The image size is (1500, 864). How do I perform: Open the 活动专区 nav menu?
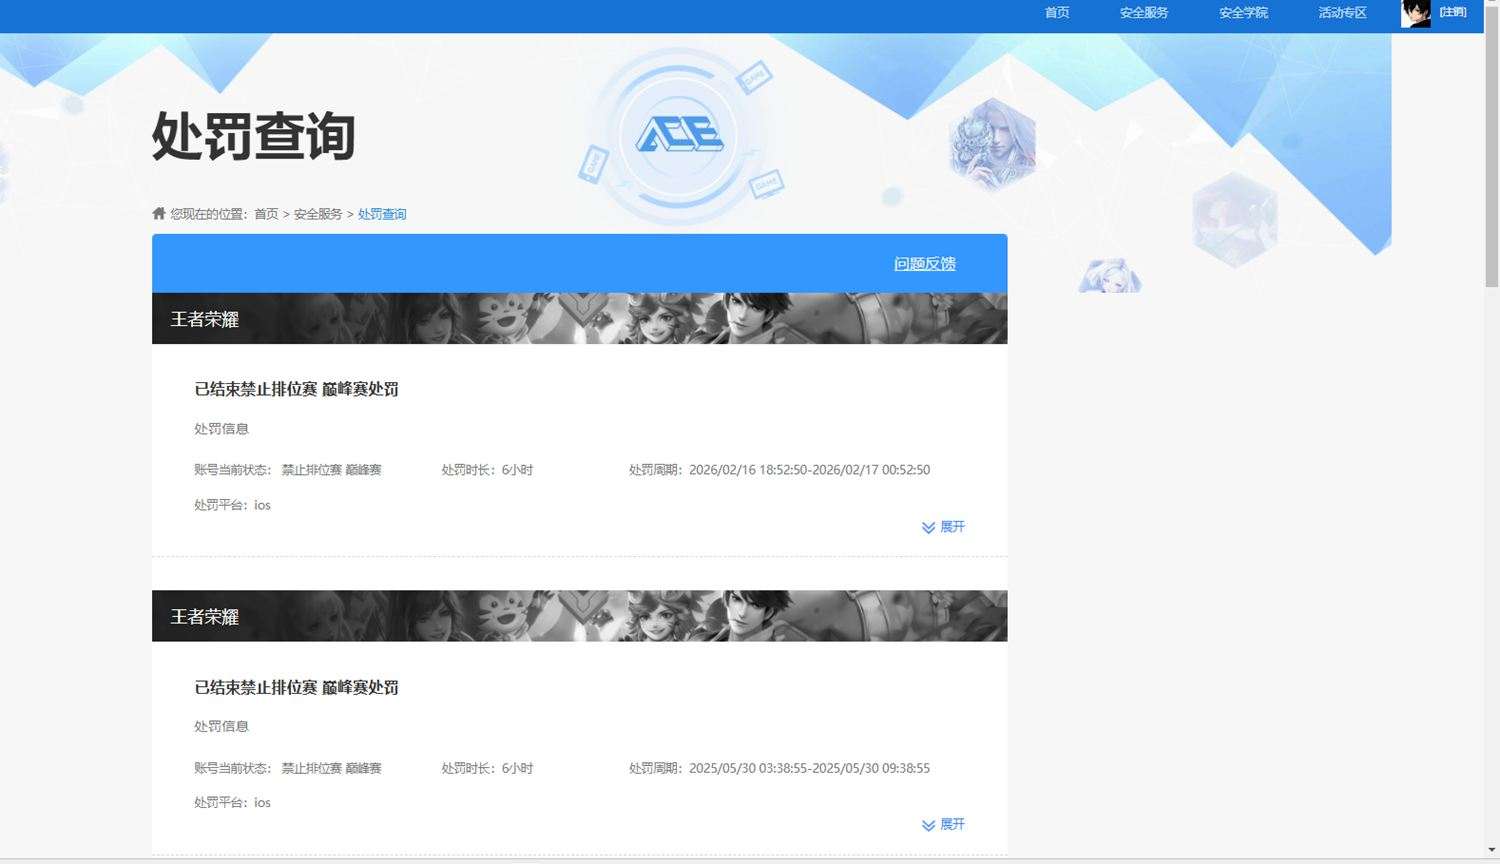pyautogui.click(x=1342, y=13)
